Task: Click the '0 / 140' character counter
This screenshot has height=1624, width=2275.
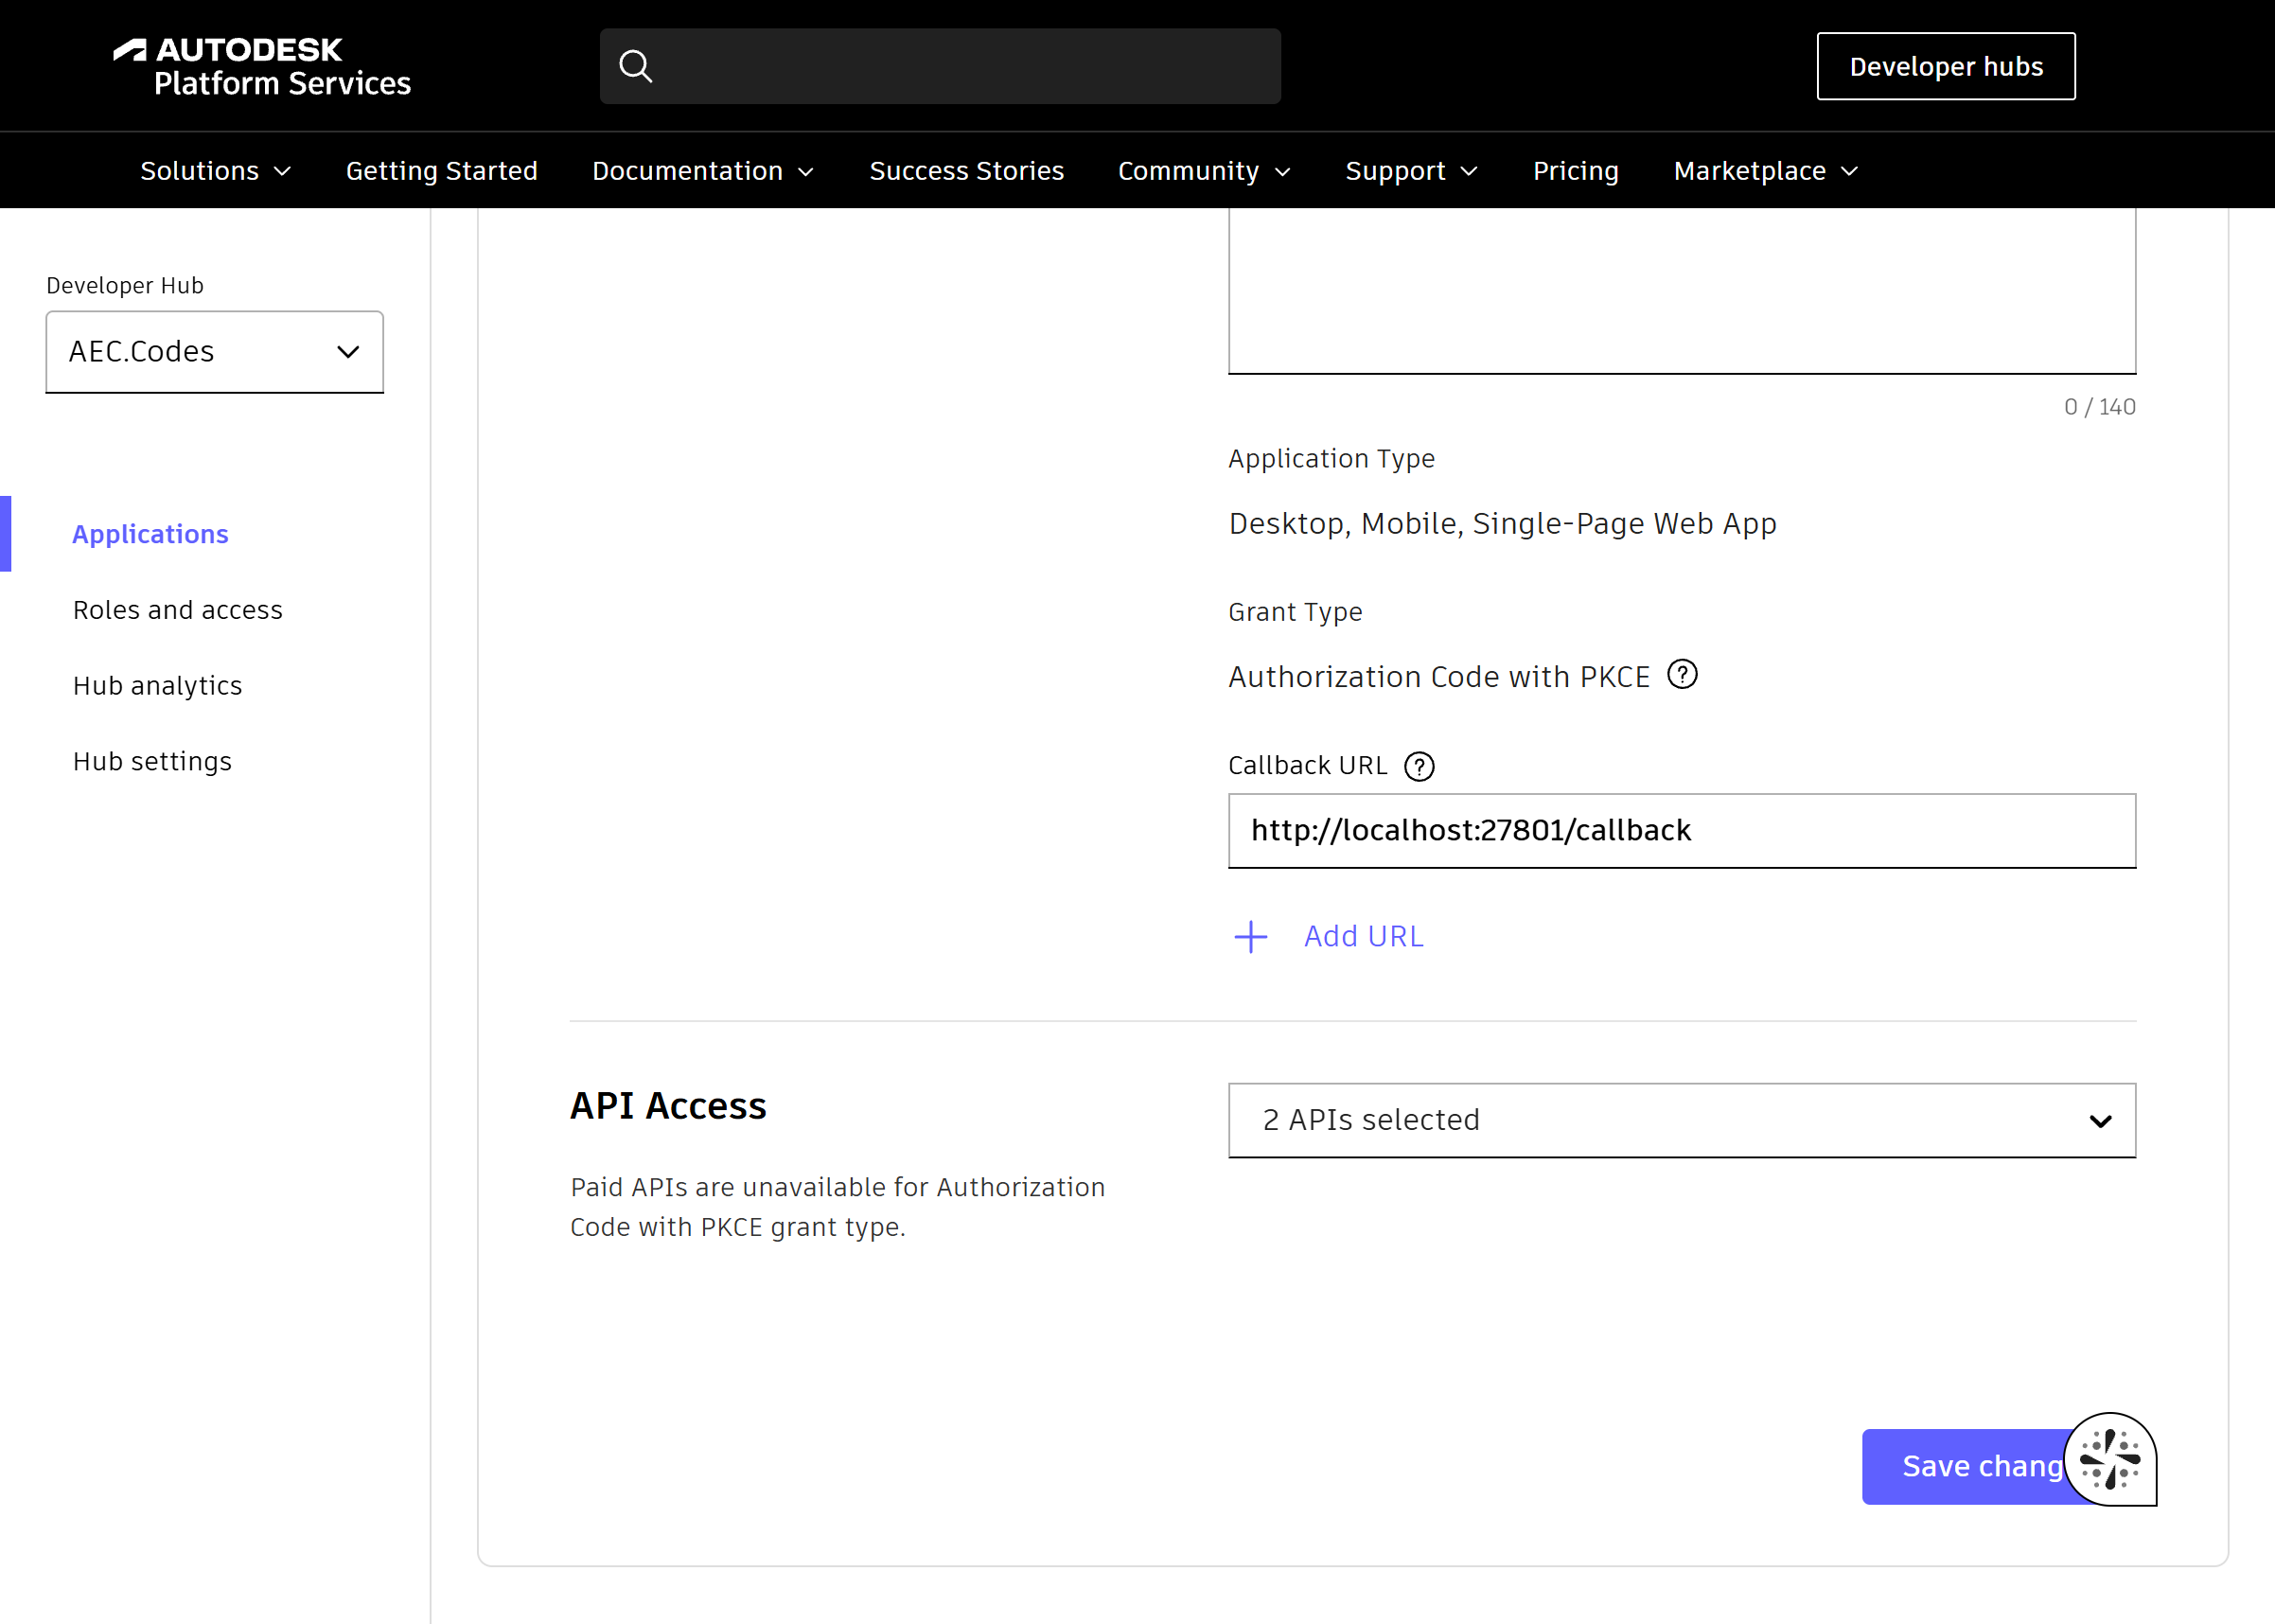Action: click(2100, 407)
